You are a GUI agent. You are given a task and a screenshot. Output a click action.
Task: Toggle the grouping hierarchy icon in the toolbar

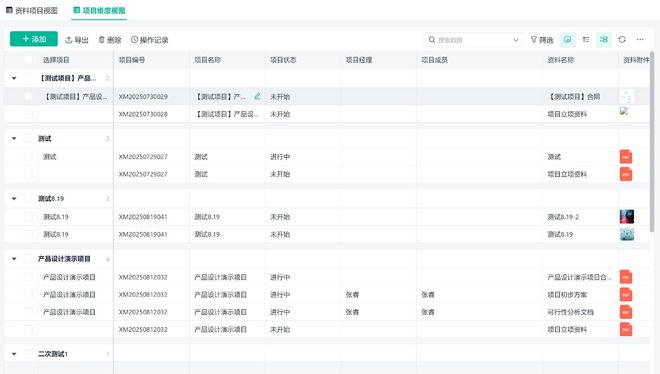click(604, 40)
